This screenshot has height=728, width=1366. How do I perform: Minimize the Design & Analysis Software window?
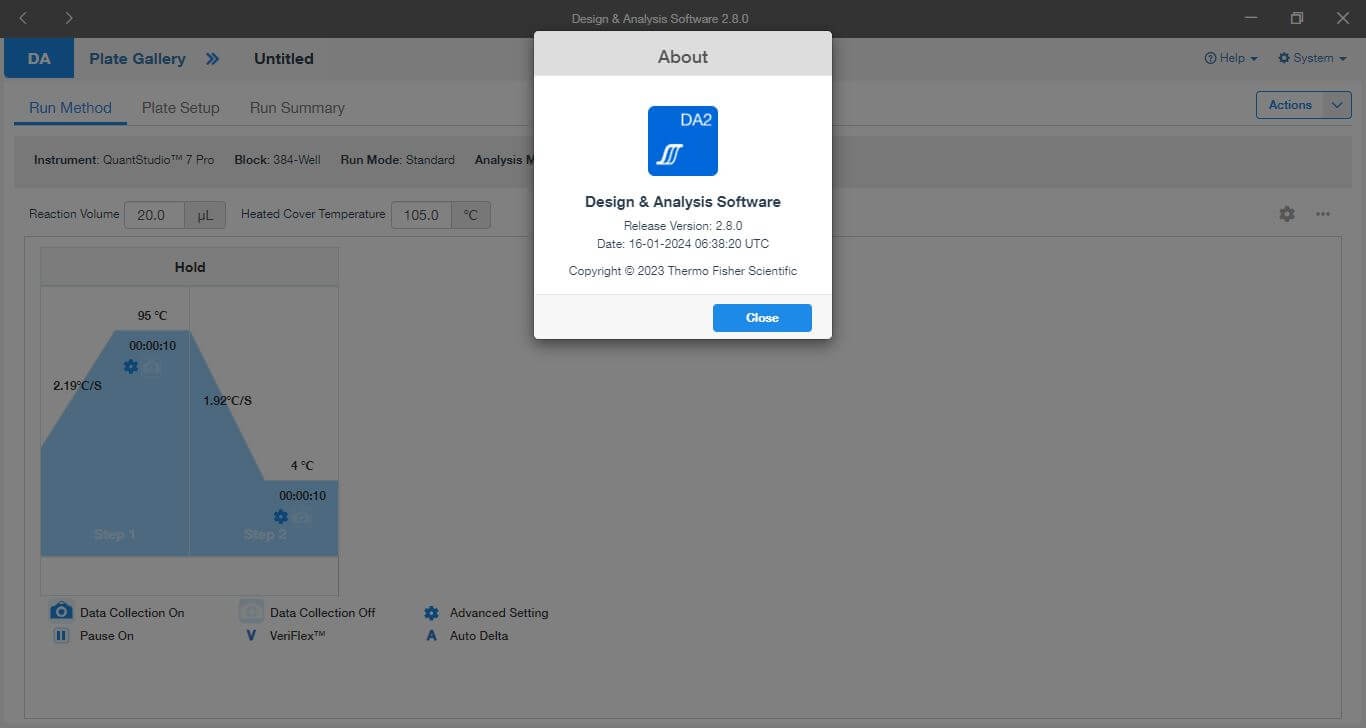point(1252,18)
